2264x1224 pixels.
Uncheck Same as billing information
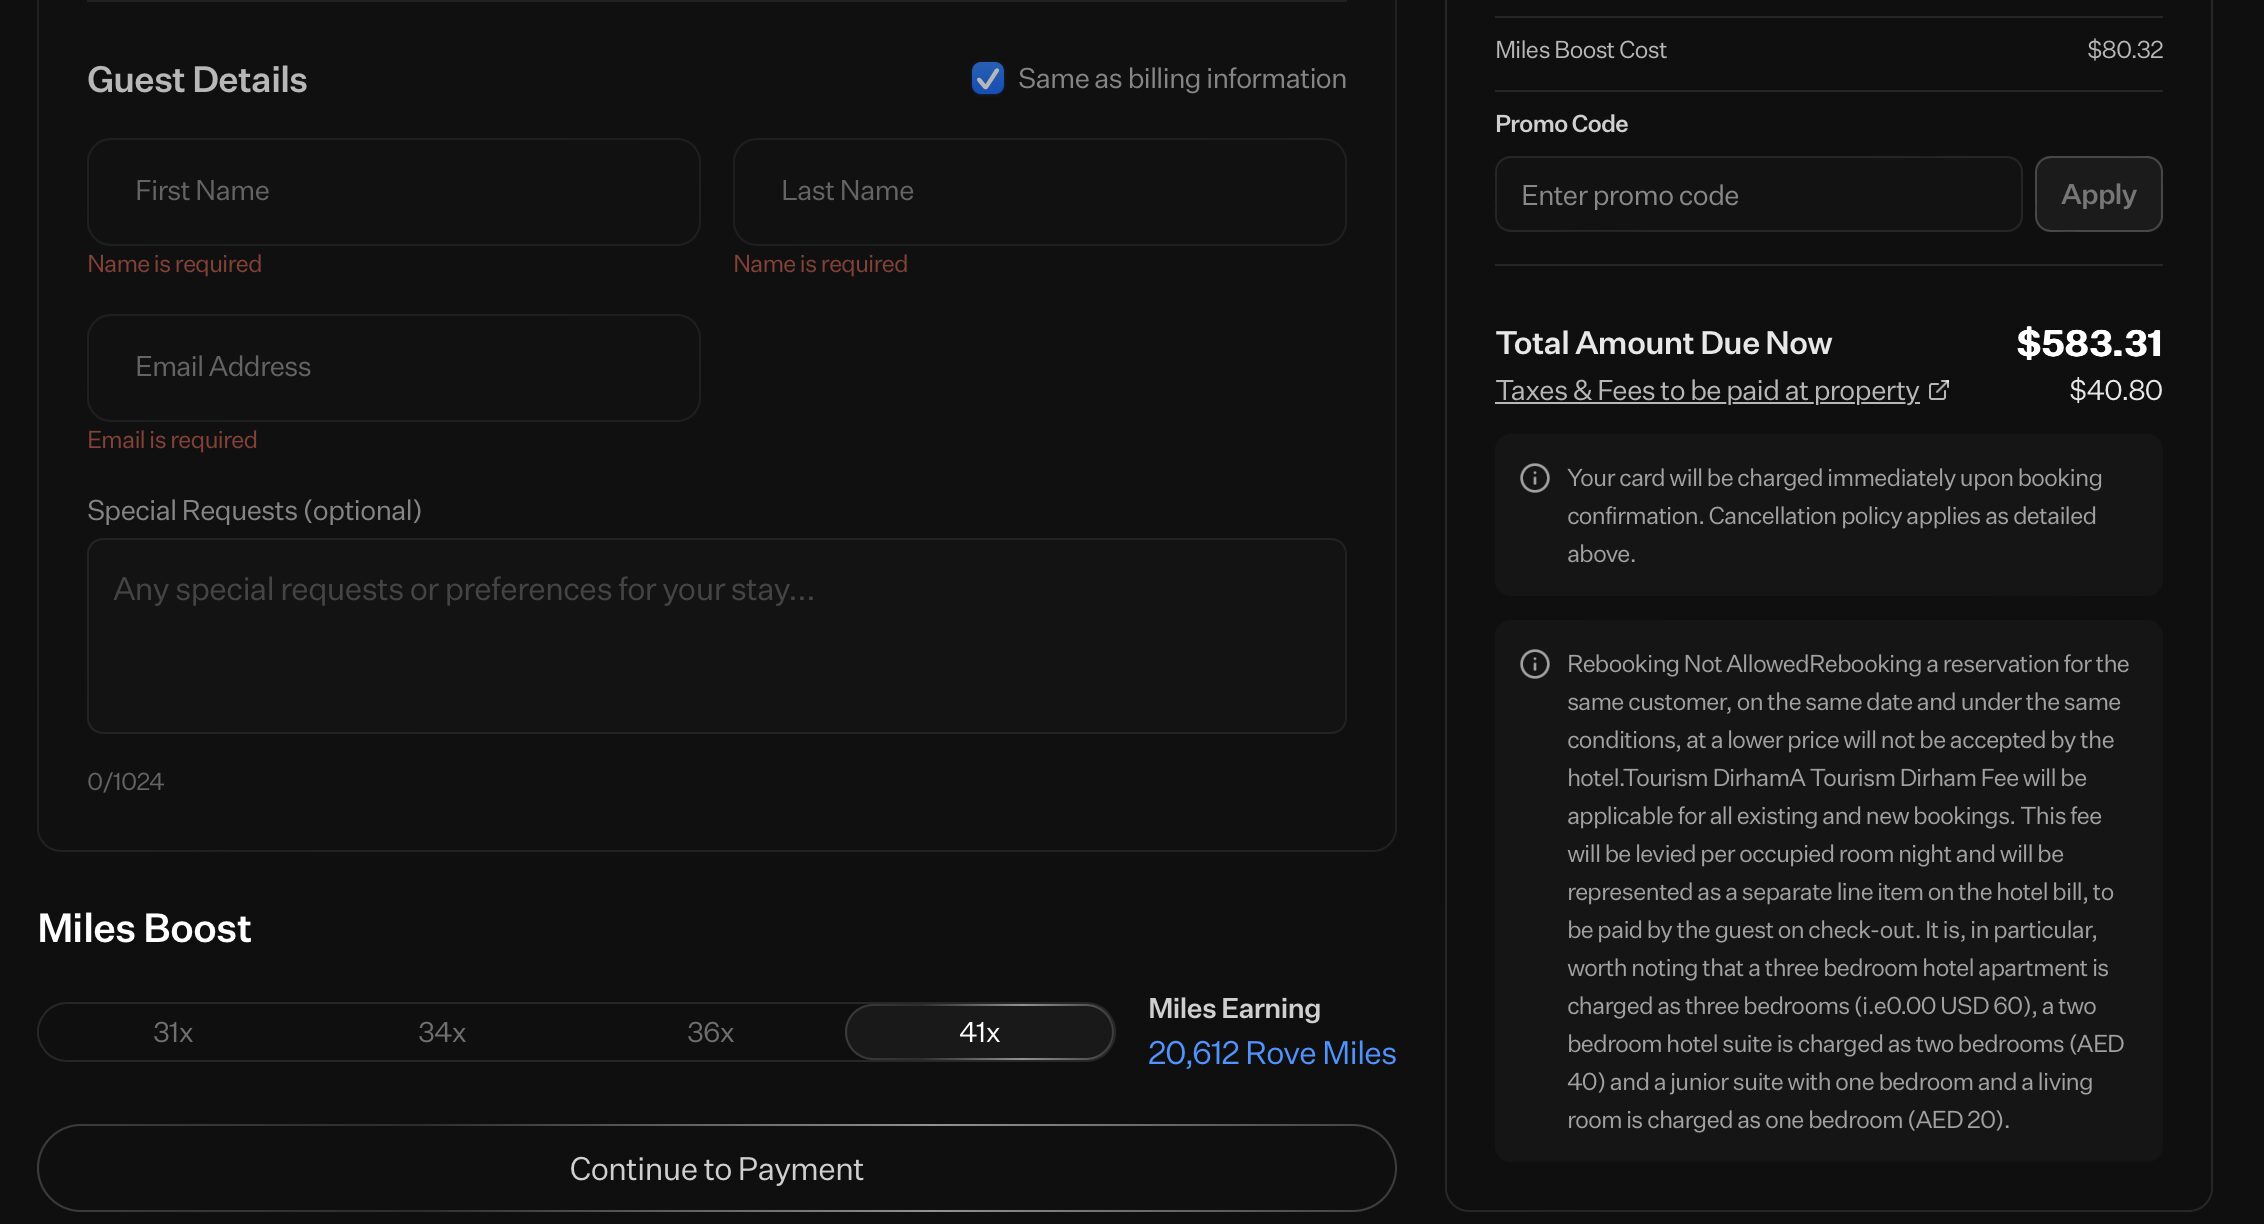coord(986,78)
